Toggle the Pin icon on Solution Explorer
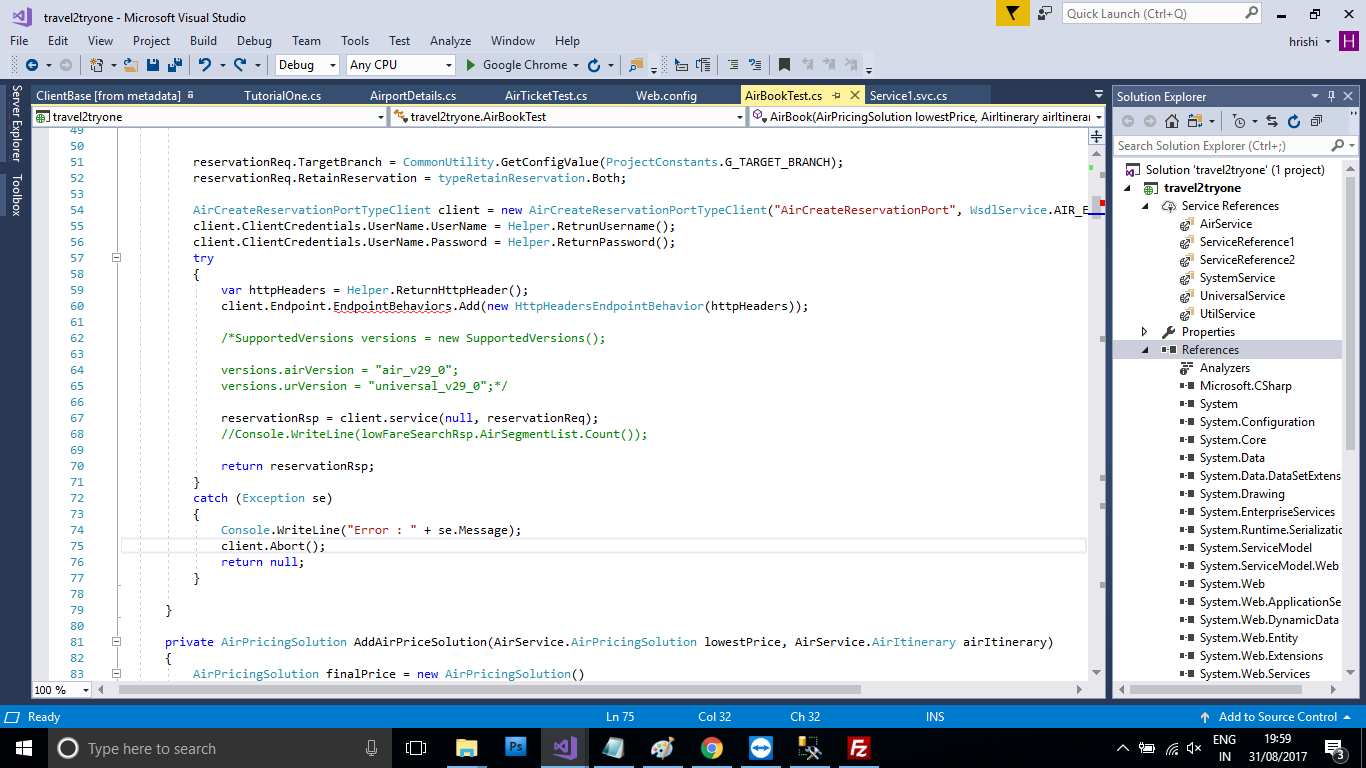 point(1331,96)
